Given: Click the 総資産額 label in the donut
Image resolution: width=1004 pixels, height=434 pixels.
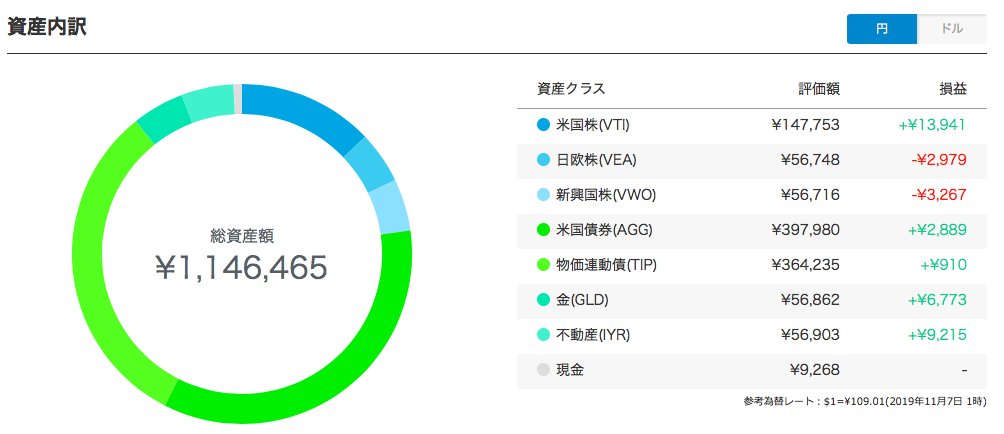Looking at the screenshot, I should [x=242, y=236].
